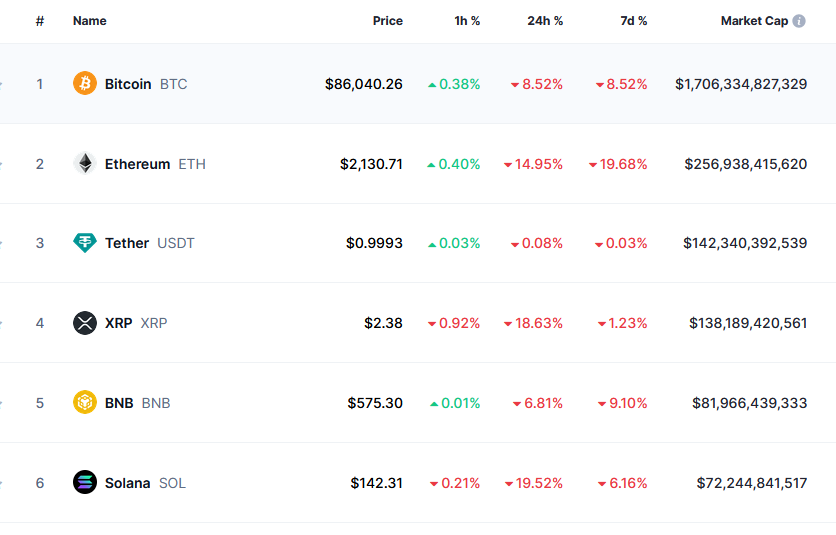
Task: Sort by the # rank column header
Action: (x=40, y=21)
